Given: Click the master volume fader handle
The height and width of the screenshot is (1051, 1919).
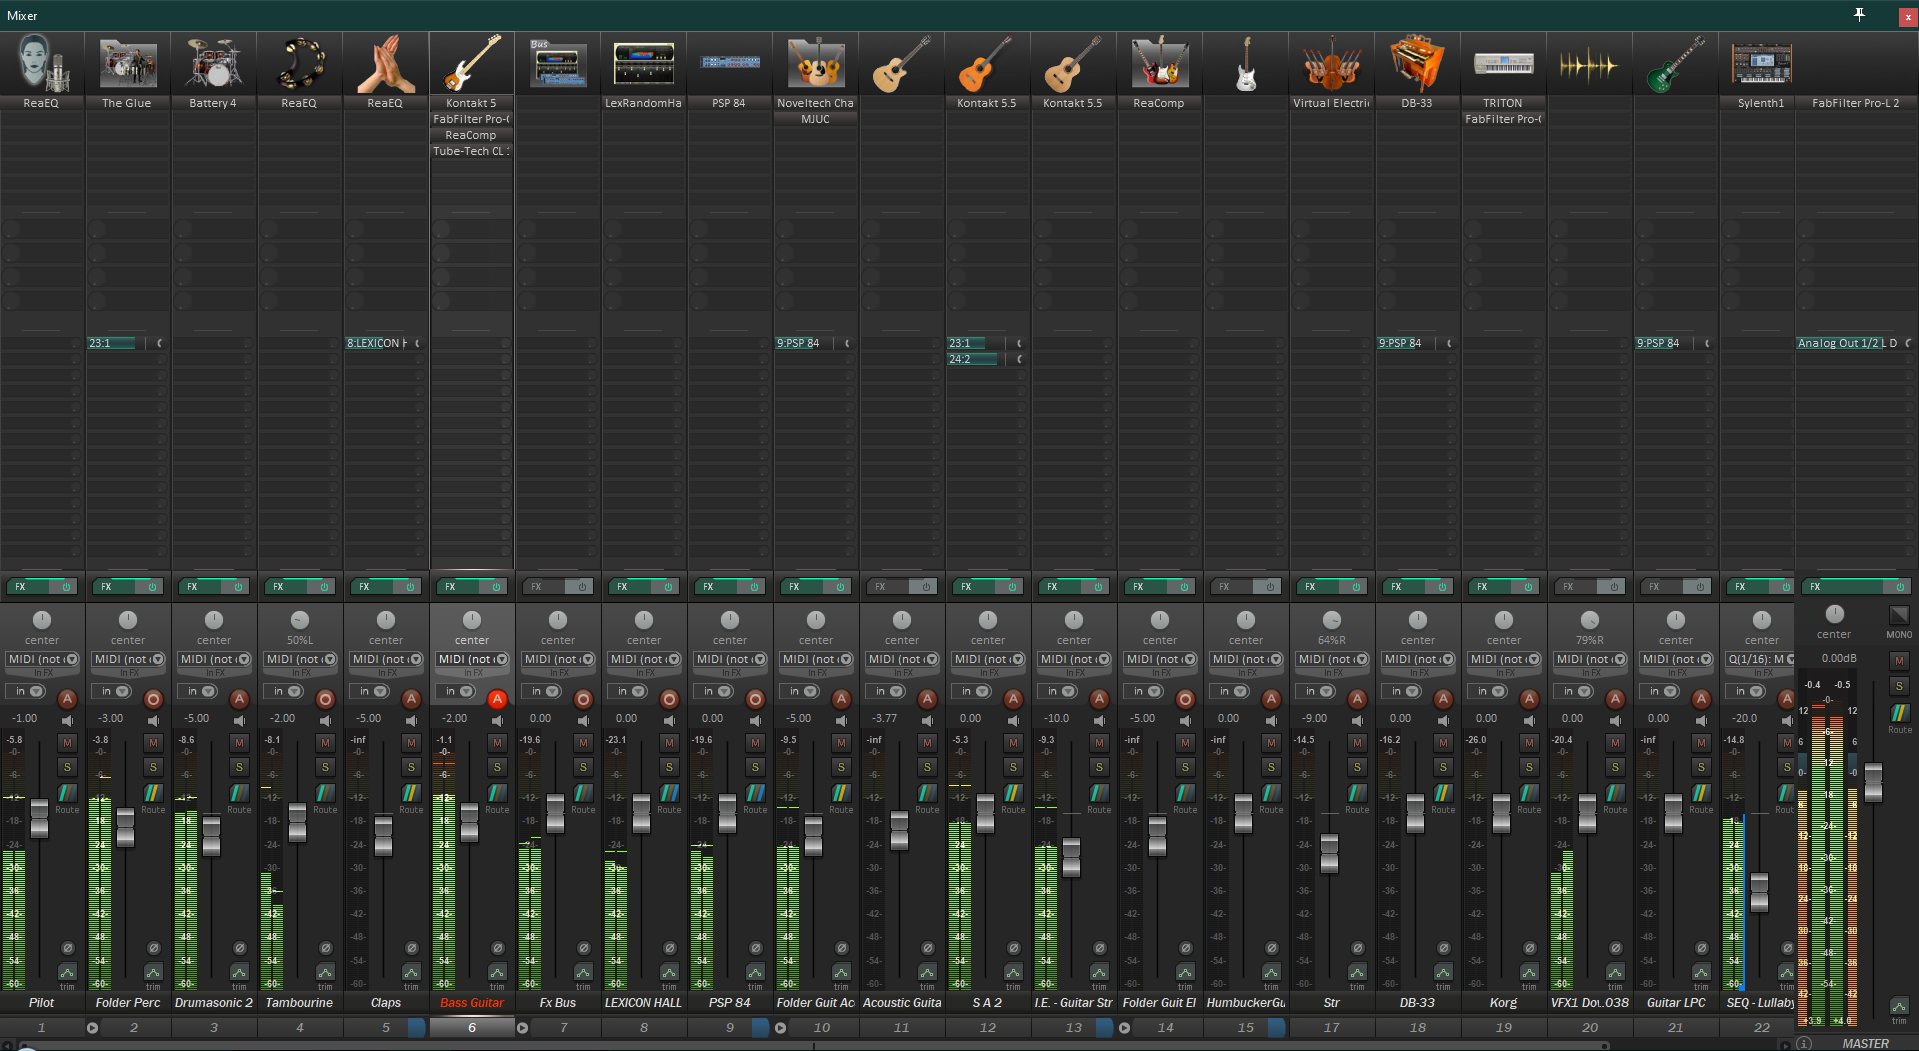Looking at the screenshot, I should click(1873, 782).
